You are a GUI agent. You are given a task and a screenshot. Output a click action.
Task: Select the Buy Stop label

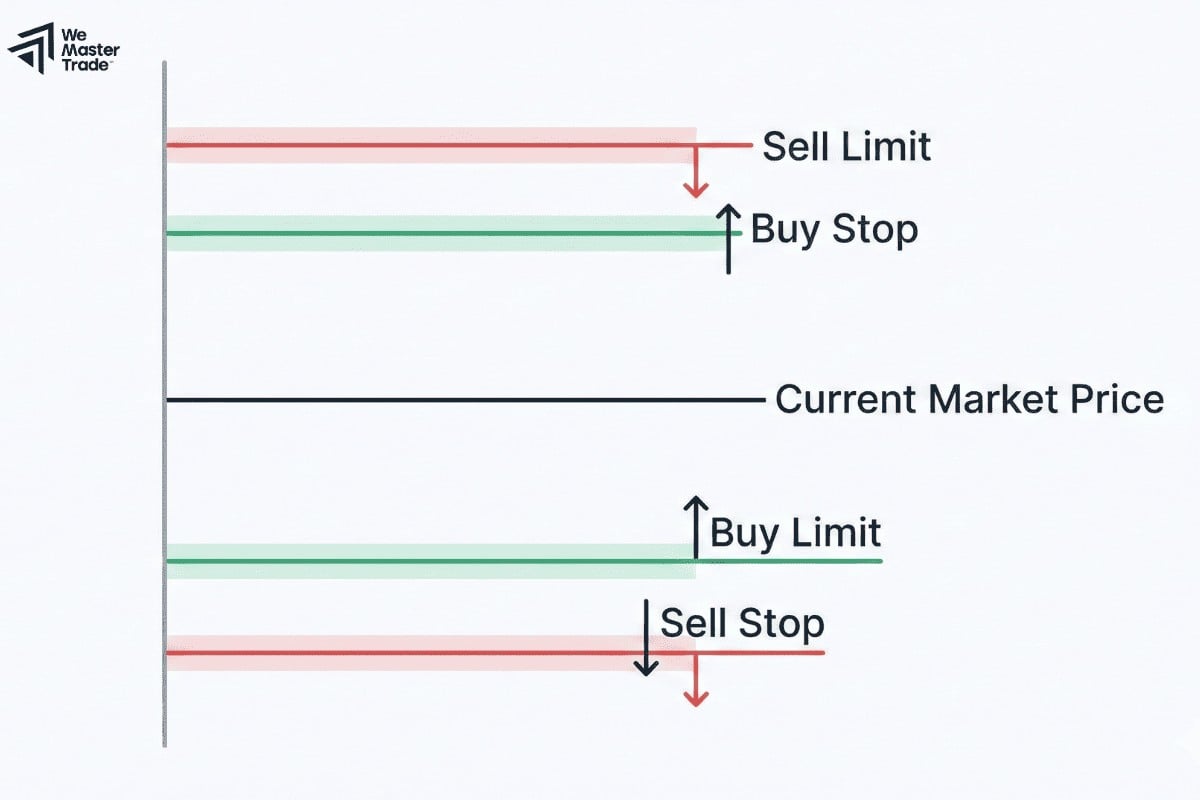tap(834, 230)
